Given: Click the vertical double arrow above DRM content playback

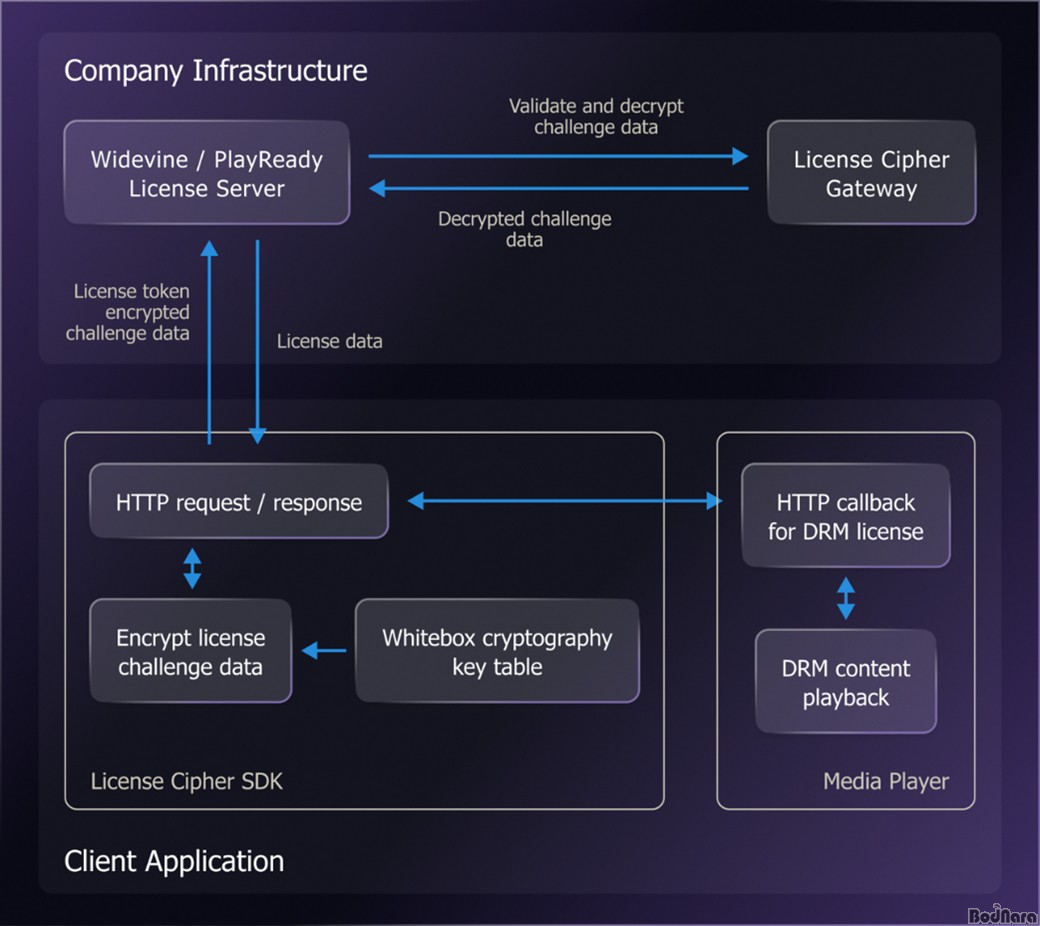Looking at the screenshot, I should point(846,597).
